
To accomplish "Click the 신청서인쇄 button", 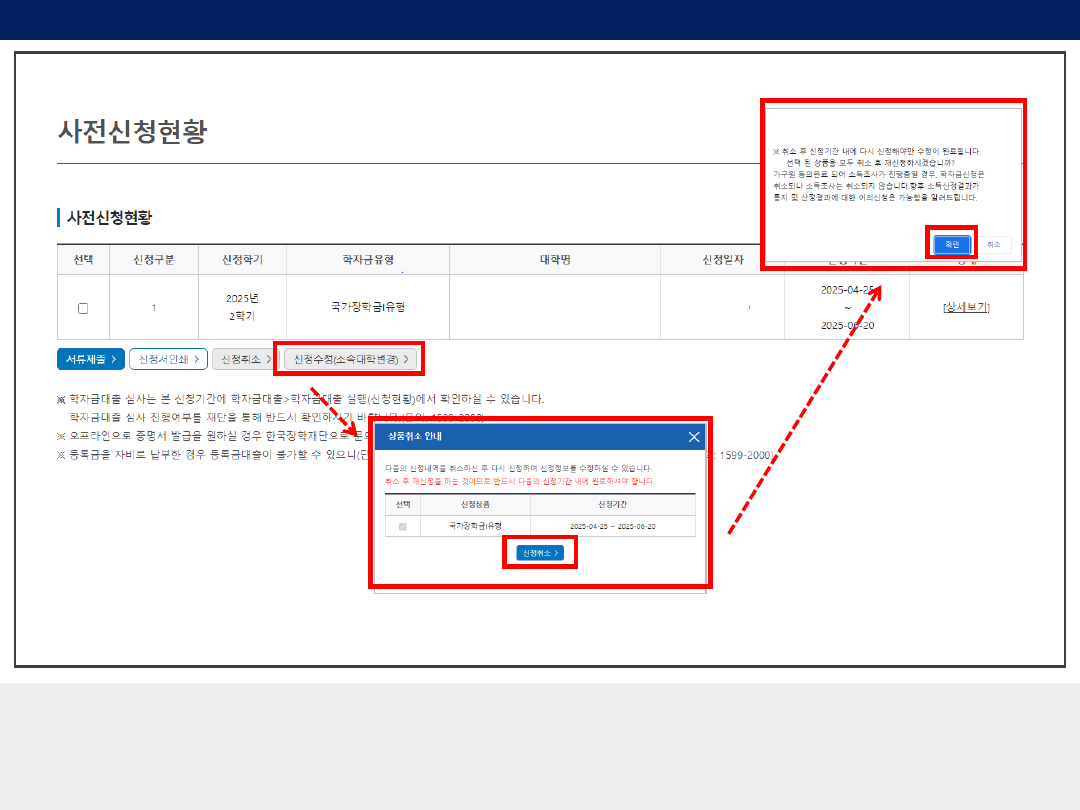I will (168, 359).
